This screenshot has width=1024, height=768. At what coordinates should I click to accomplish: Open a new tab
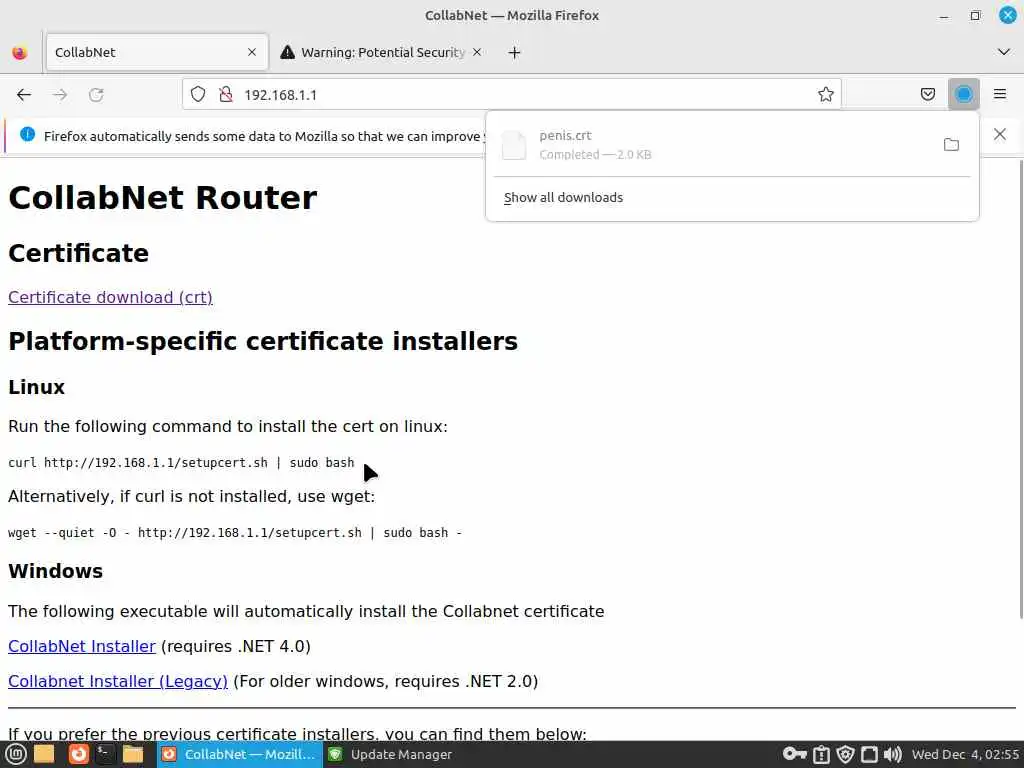tap(514, 53)
